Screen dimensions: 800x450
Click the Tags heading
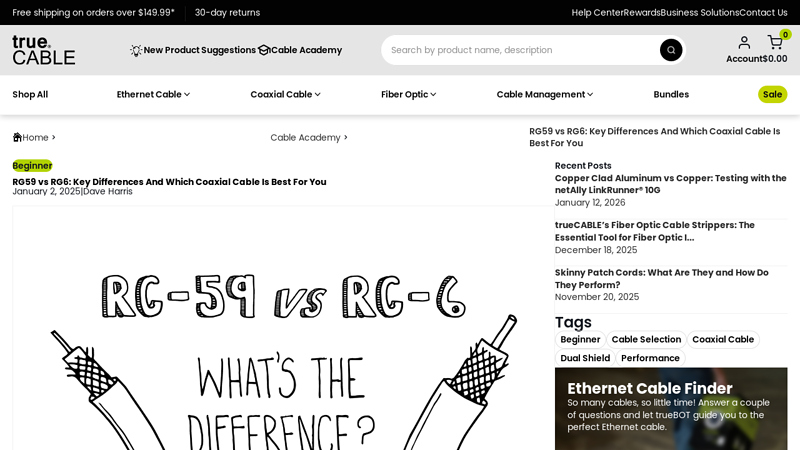coord(573,322)
